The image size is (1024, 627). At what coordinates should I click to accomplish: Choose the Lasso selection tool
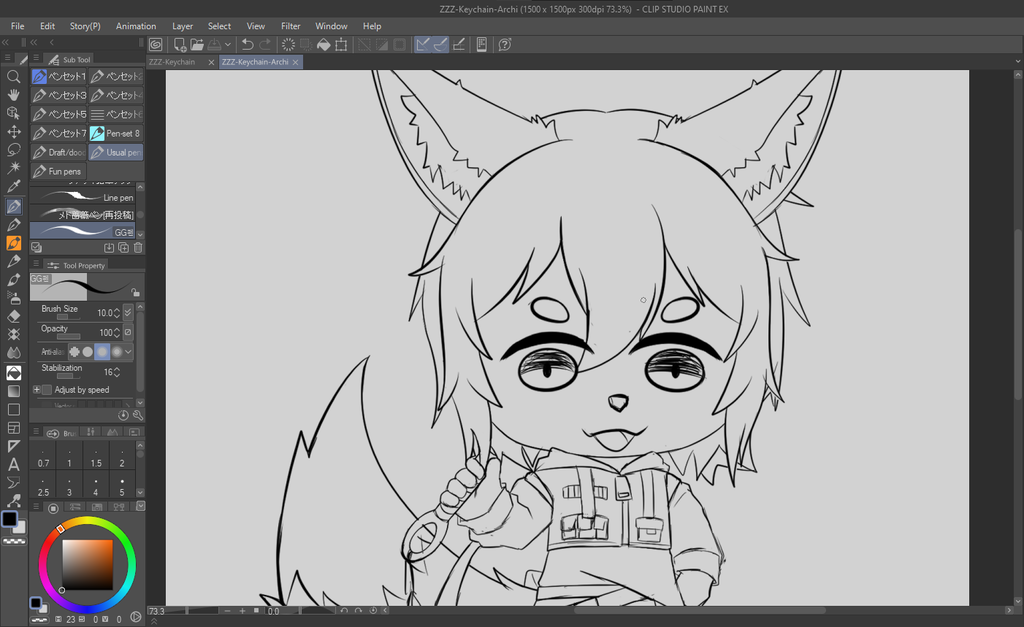pos(14,150)
